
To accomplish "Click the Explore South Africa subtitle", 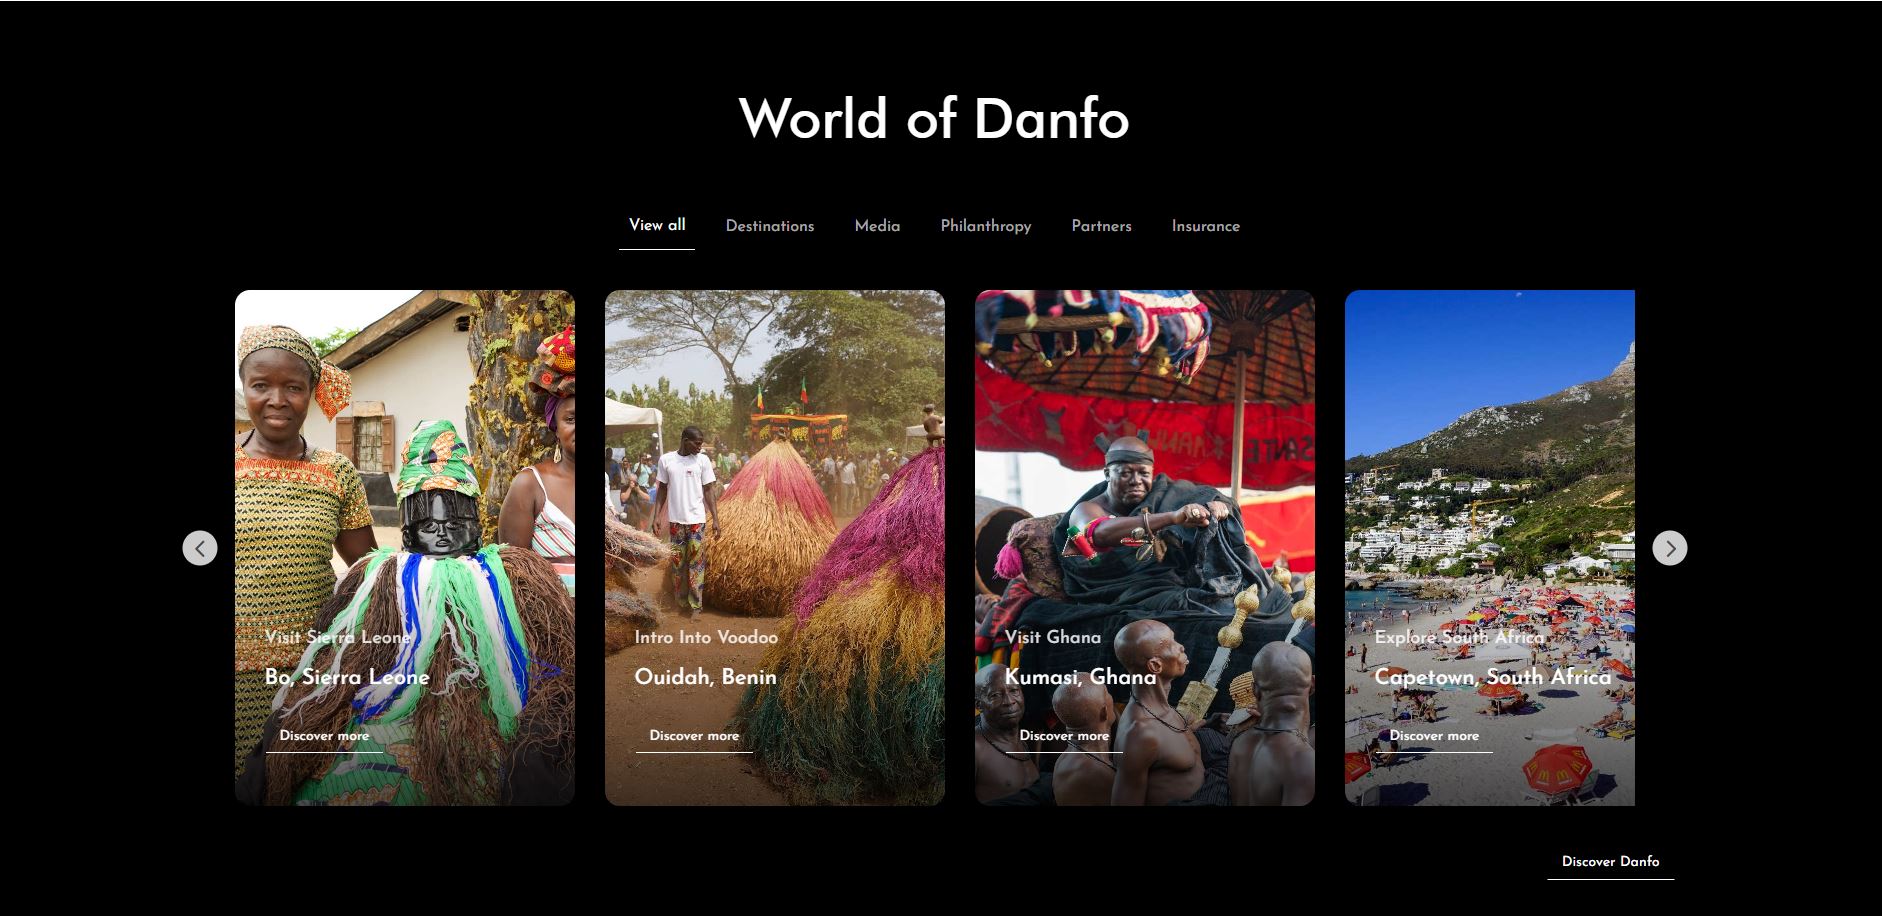I will pyautogui.click(x=1459, y=637).
